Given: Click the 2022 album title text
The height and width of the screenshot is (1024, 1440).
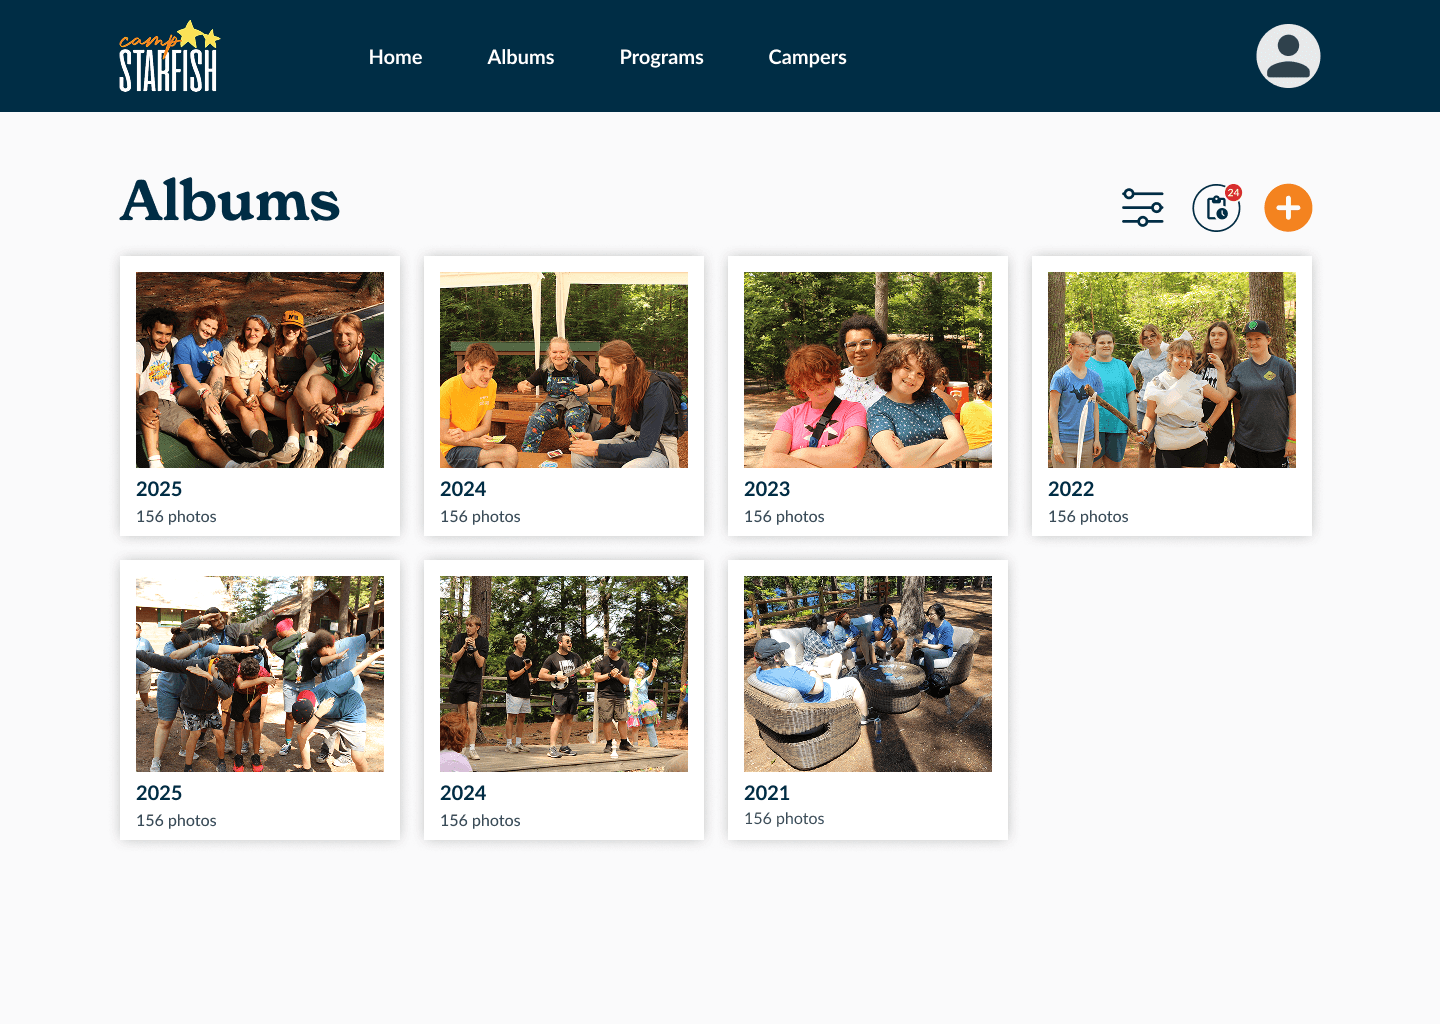Looking at the screenshot, I should [x=1071, y=489].
